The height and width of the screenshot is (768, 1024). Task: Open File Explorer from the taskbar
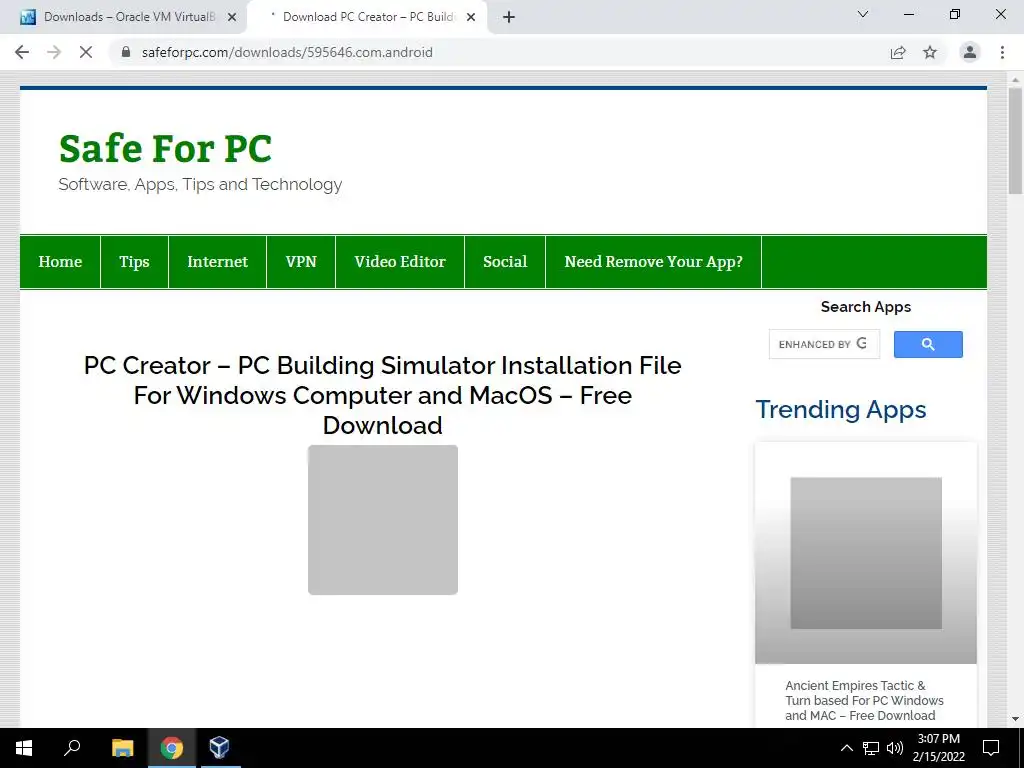pos(122,748)
